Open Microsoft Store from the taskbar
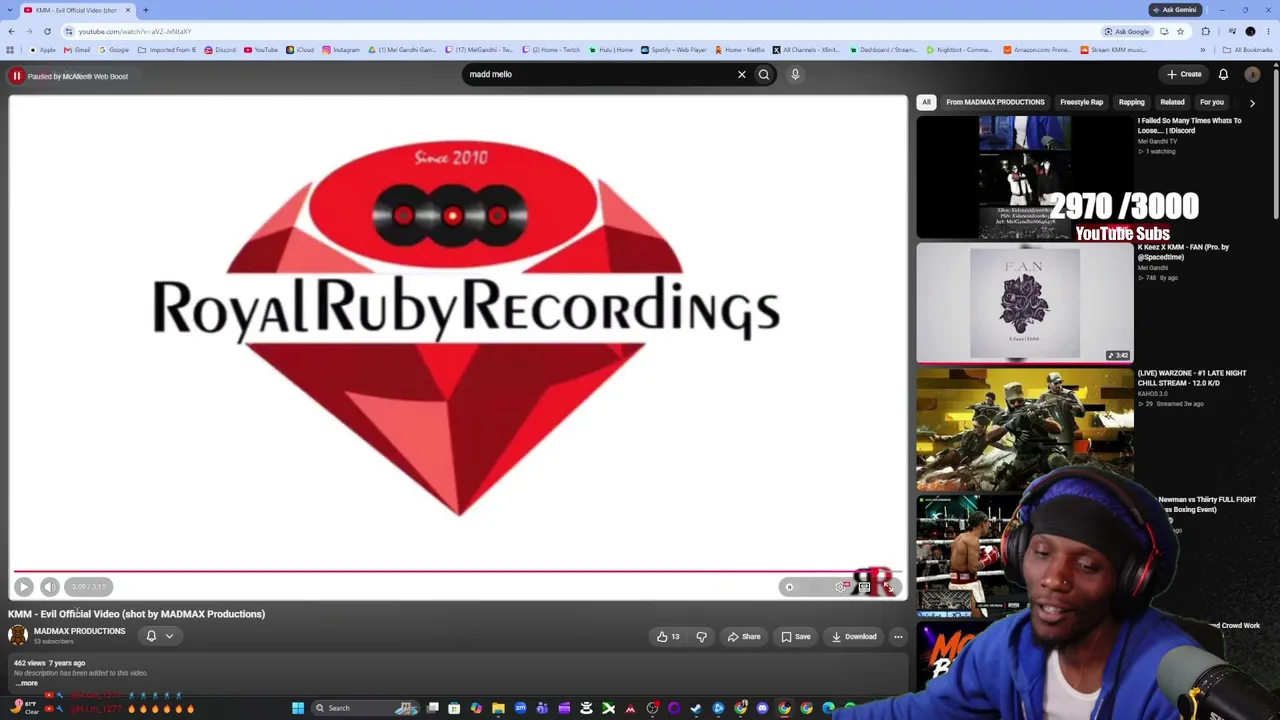The width and height of the screenshot is (1280, 720). [x=454, y=708]
